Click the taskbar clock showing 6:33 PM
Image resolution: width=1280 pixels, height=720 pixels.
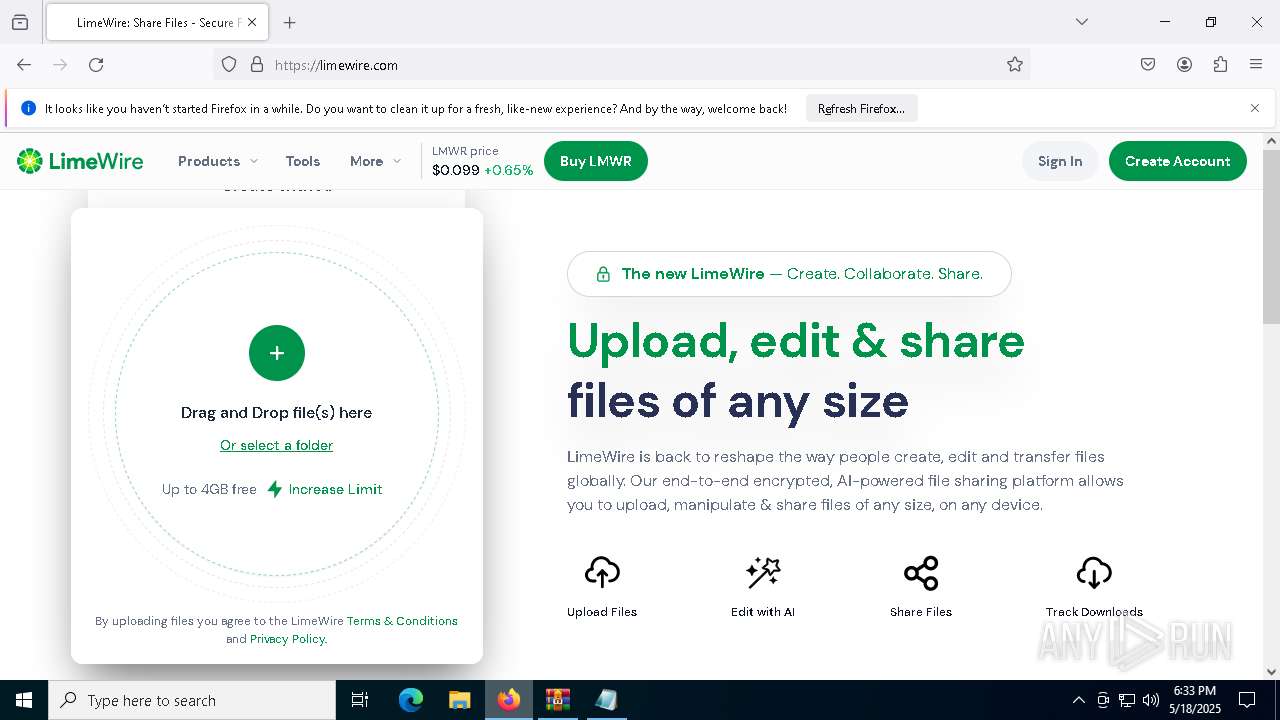[1196, 700]
